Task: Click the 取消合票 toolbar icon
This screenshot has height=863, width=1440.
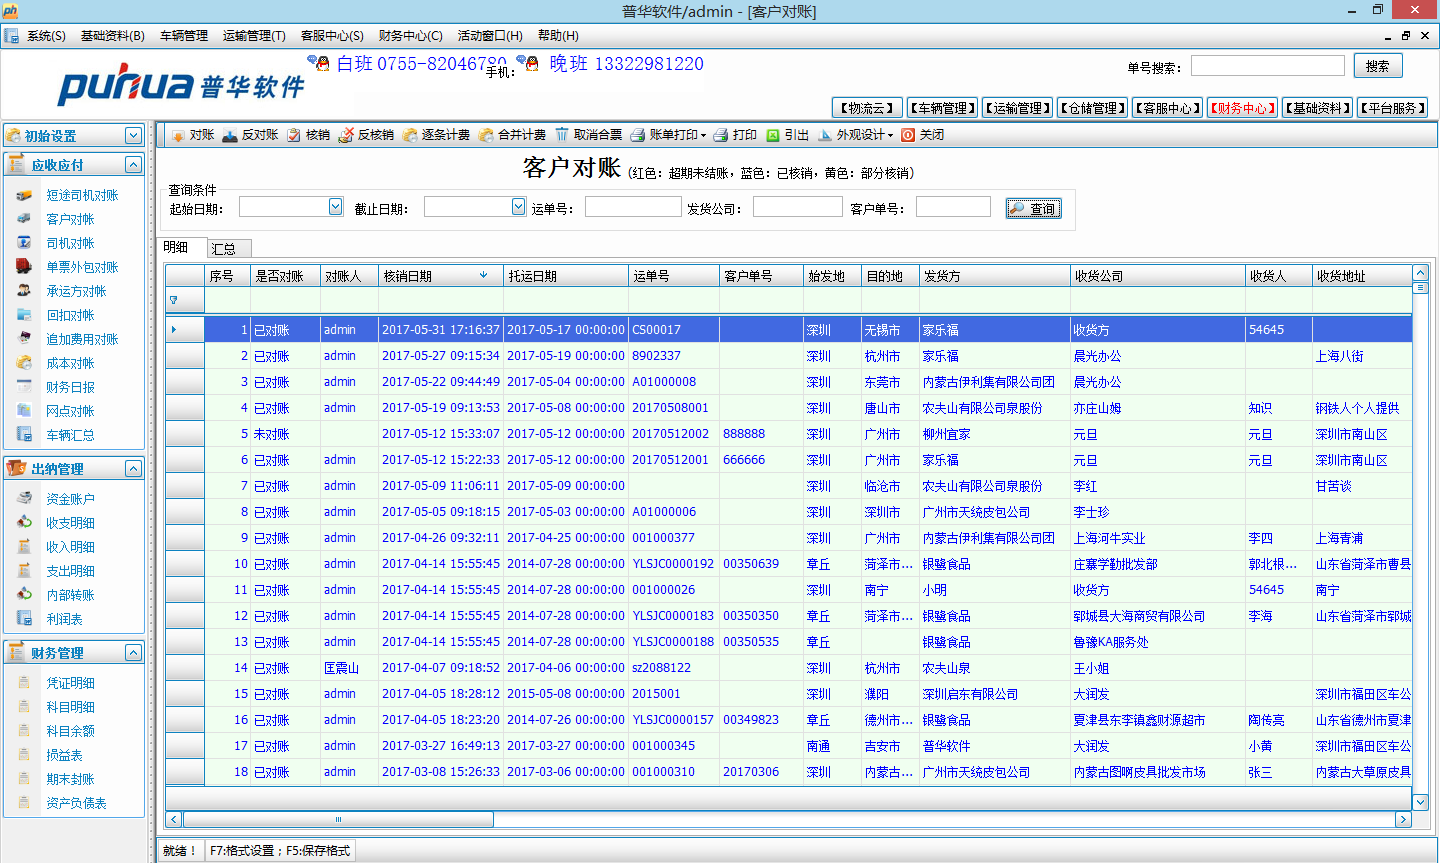Action: click(x=562, y=135)
